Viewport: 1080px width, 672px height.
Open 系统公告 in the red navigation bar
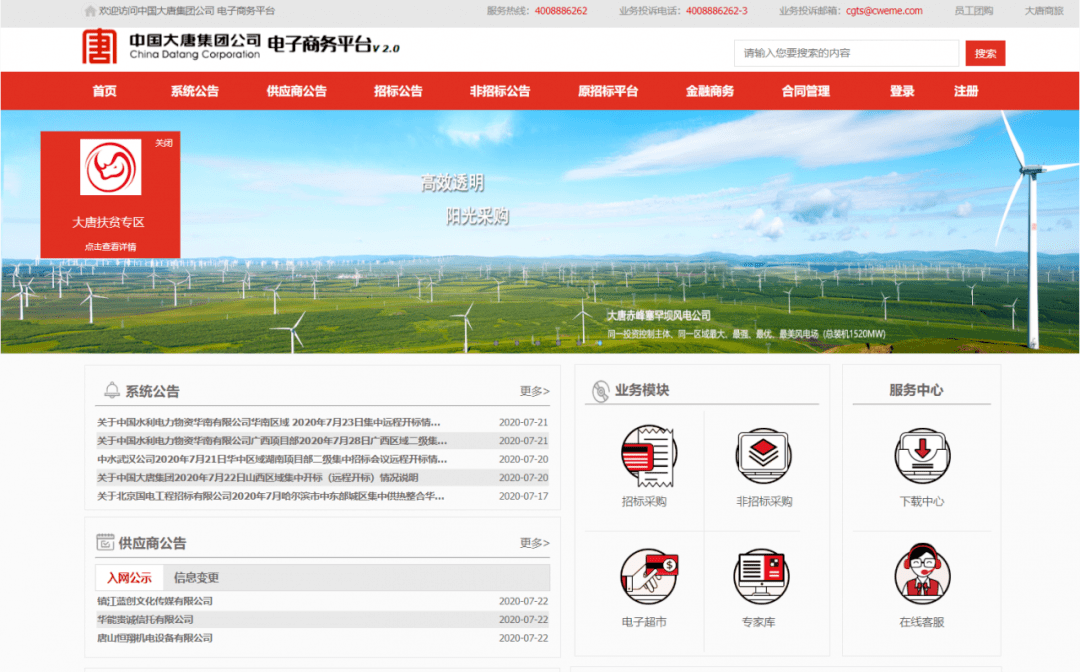pyautogui.click(x=195, y=91)
